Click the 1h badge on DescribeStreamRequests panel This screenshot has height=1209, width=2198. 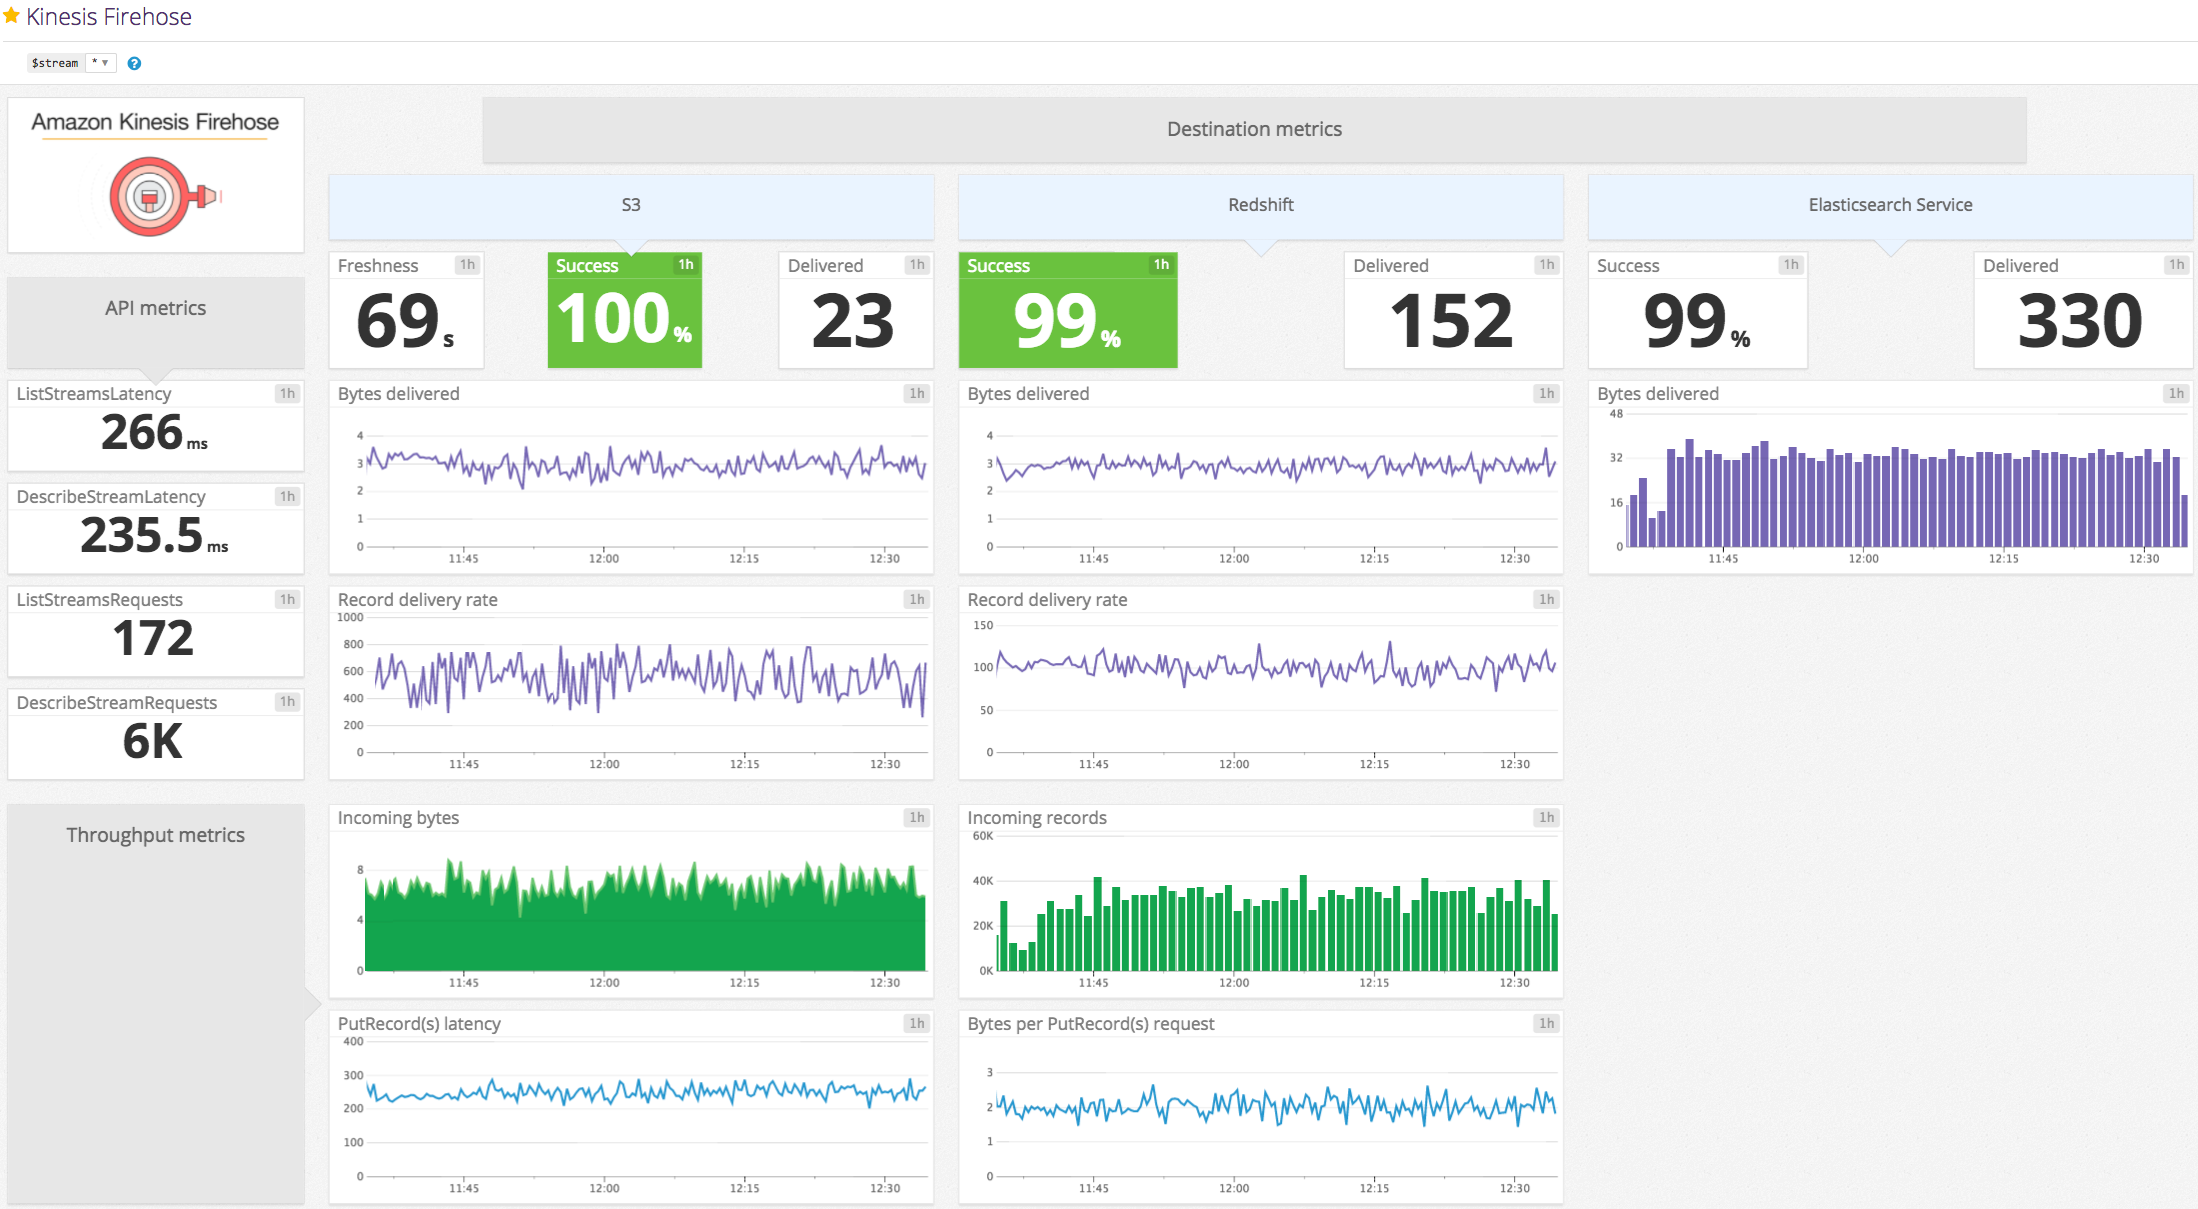pyautogui.click(x=288, y=702)
